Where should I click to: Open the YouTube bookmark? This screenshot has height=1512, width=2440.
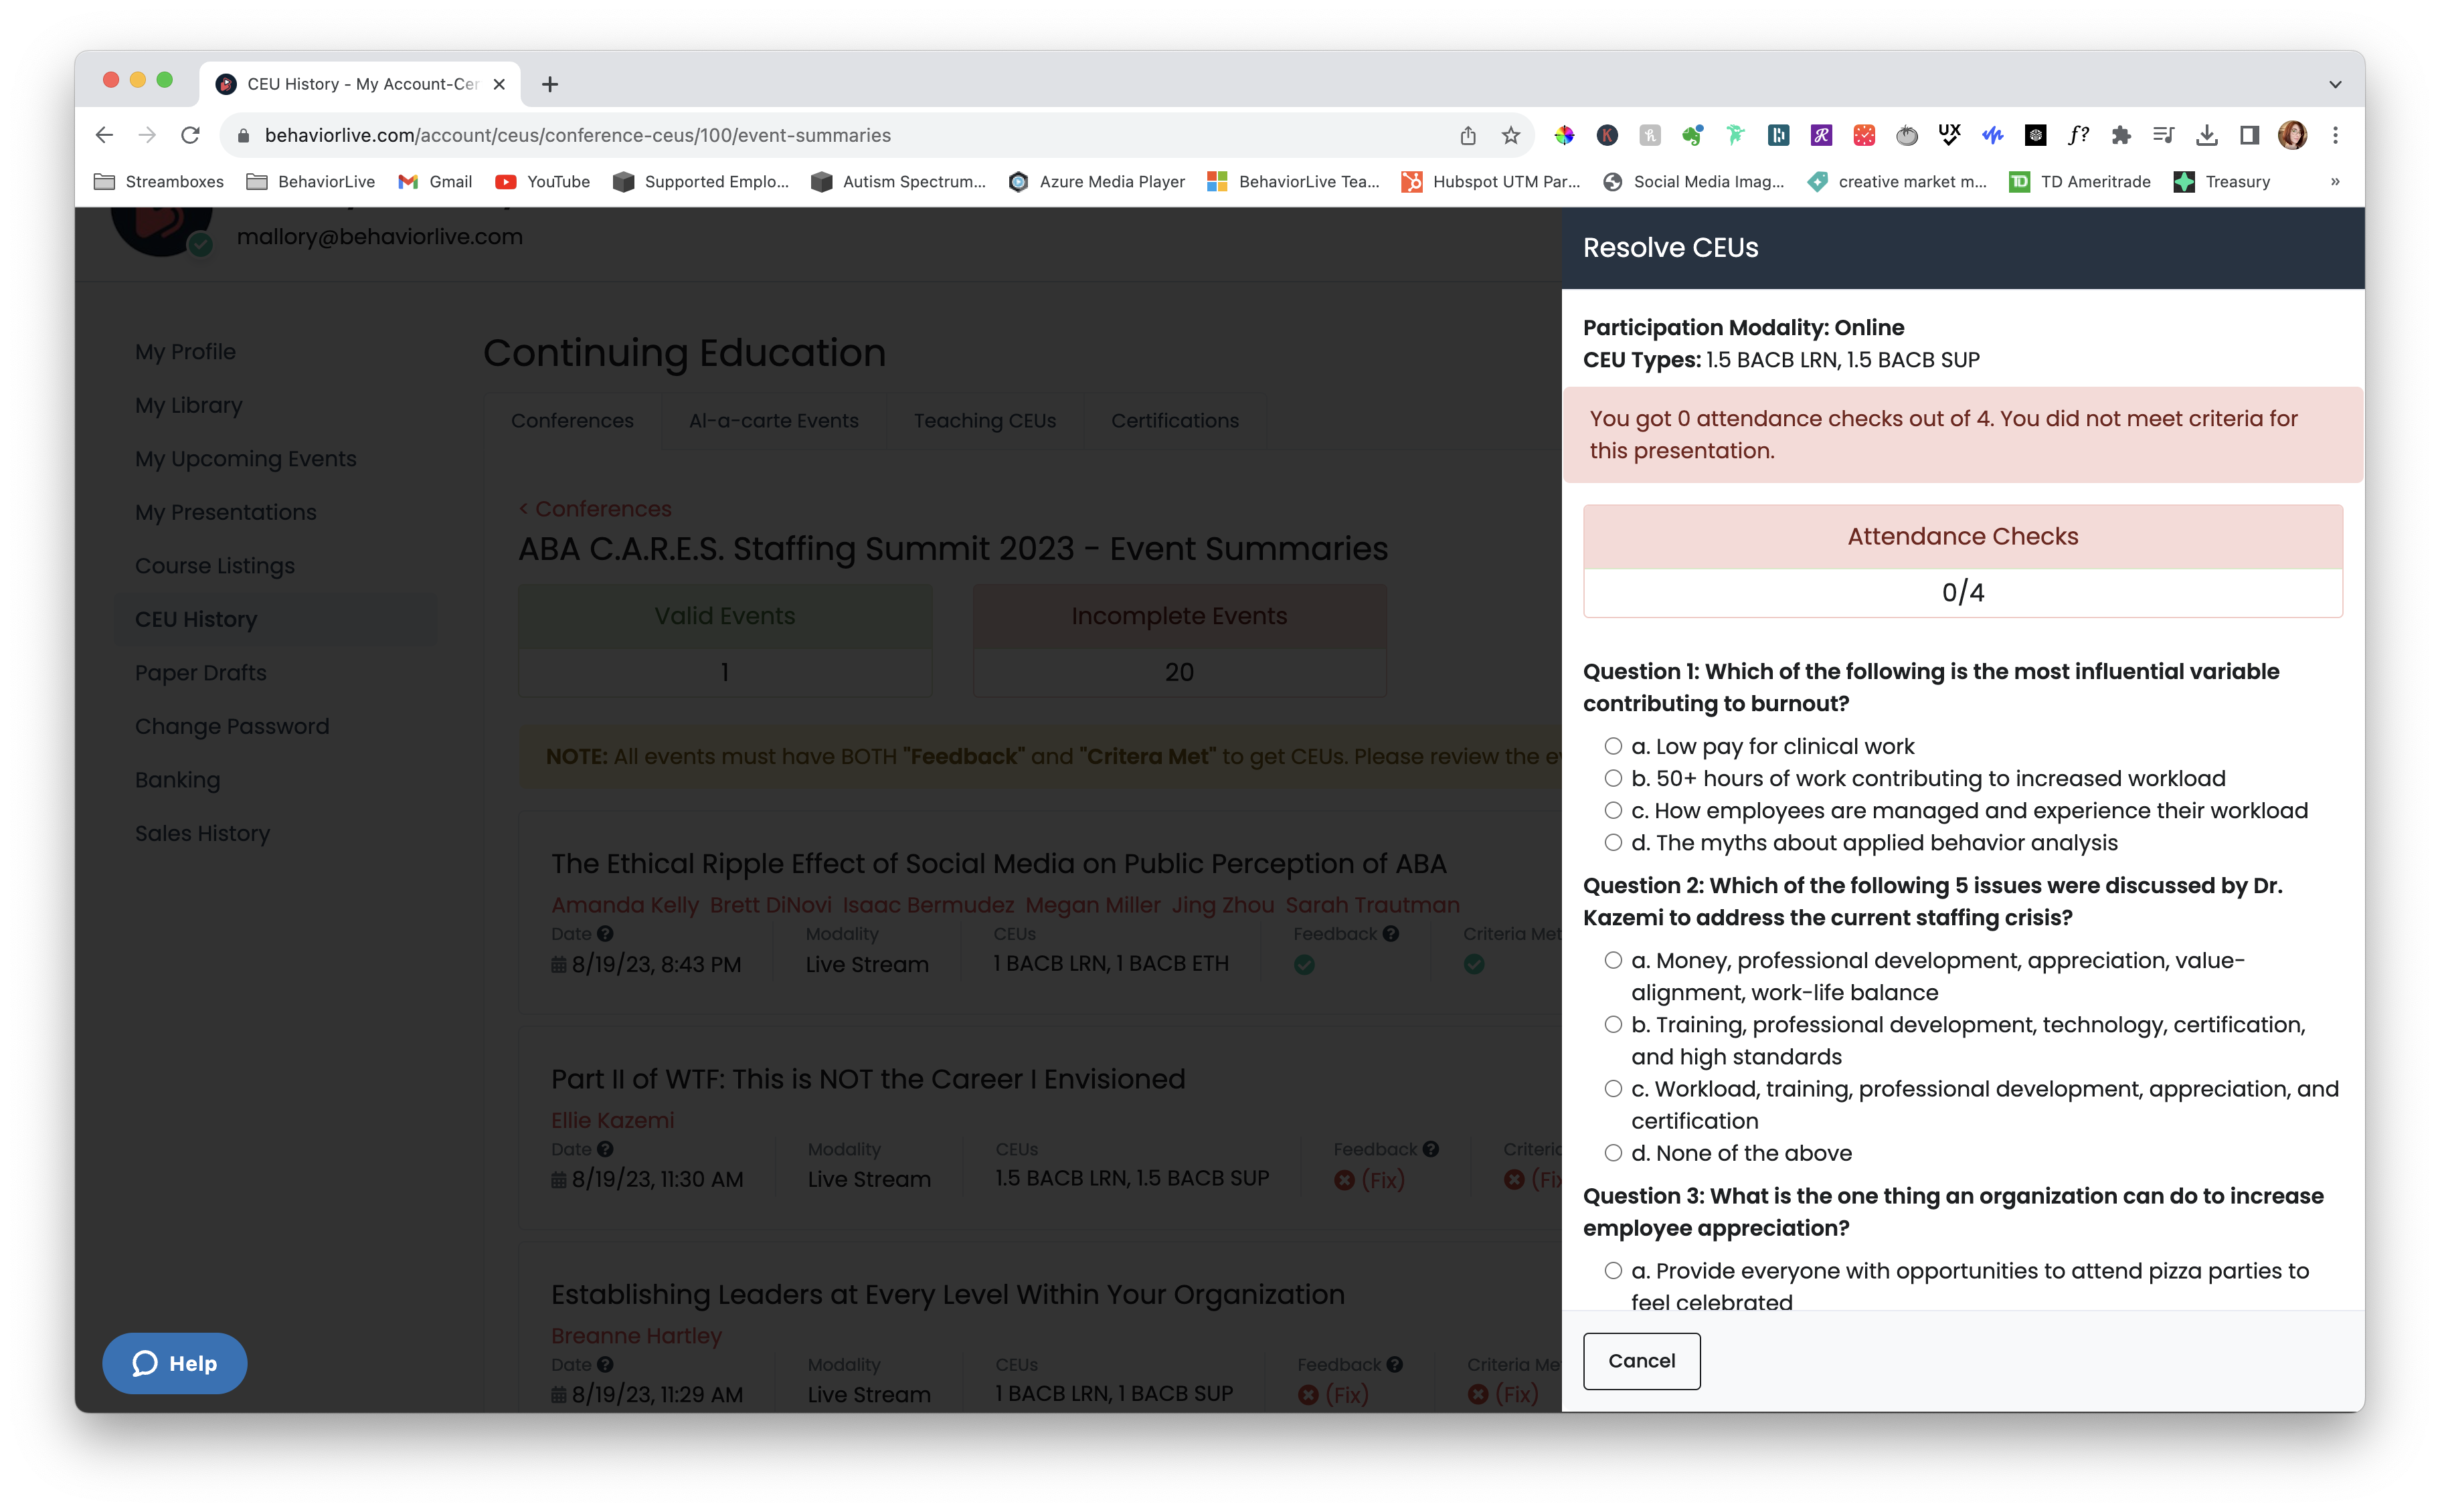[x=543, y=181]
